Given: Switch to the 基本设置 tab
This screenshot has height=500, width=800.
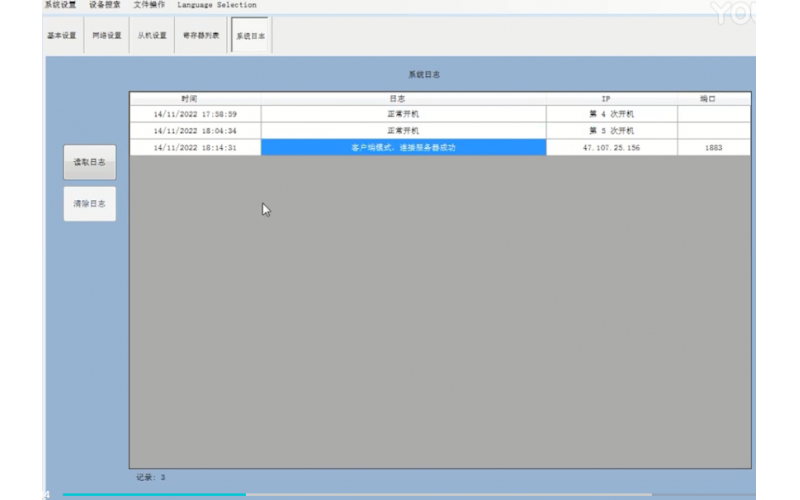Looking at the screenshot, I should pyautogui.click(x=62, y=36).
